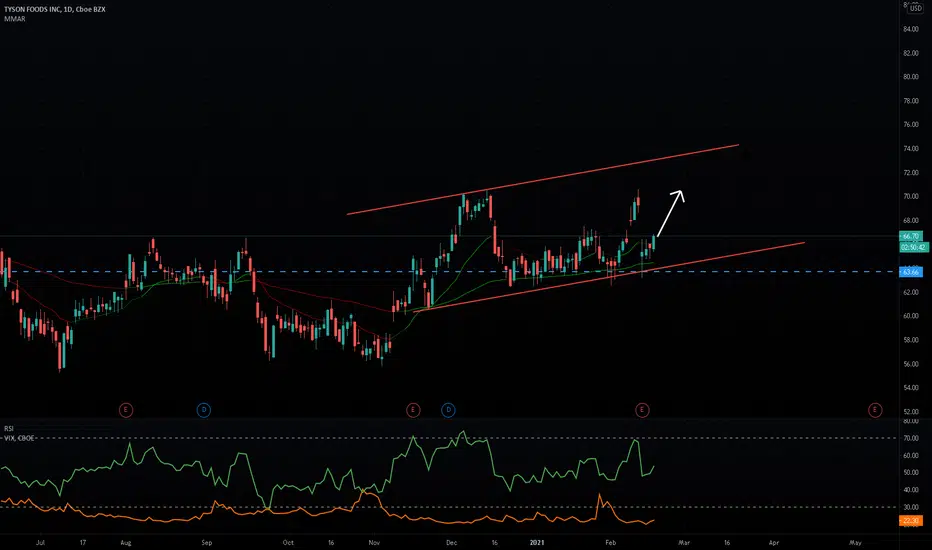Open the August earnings (E) marker
Viewport: 932px width, 550px height.
point(125,410)
